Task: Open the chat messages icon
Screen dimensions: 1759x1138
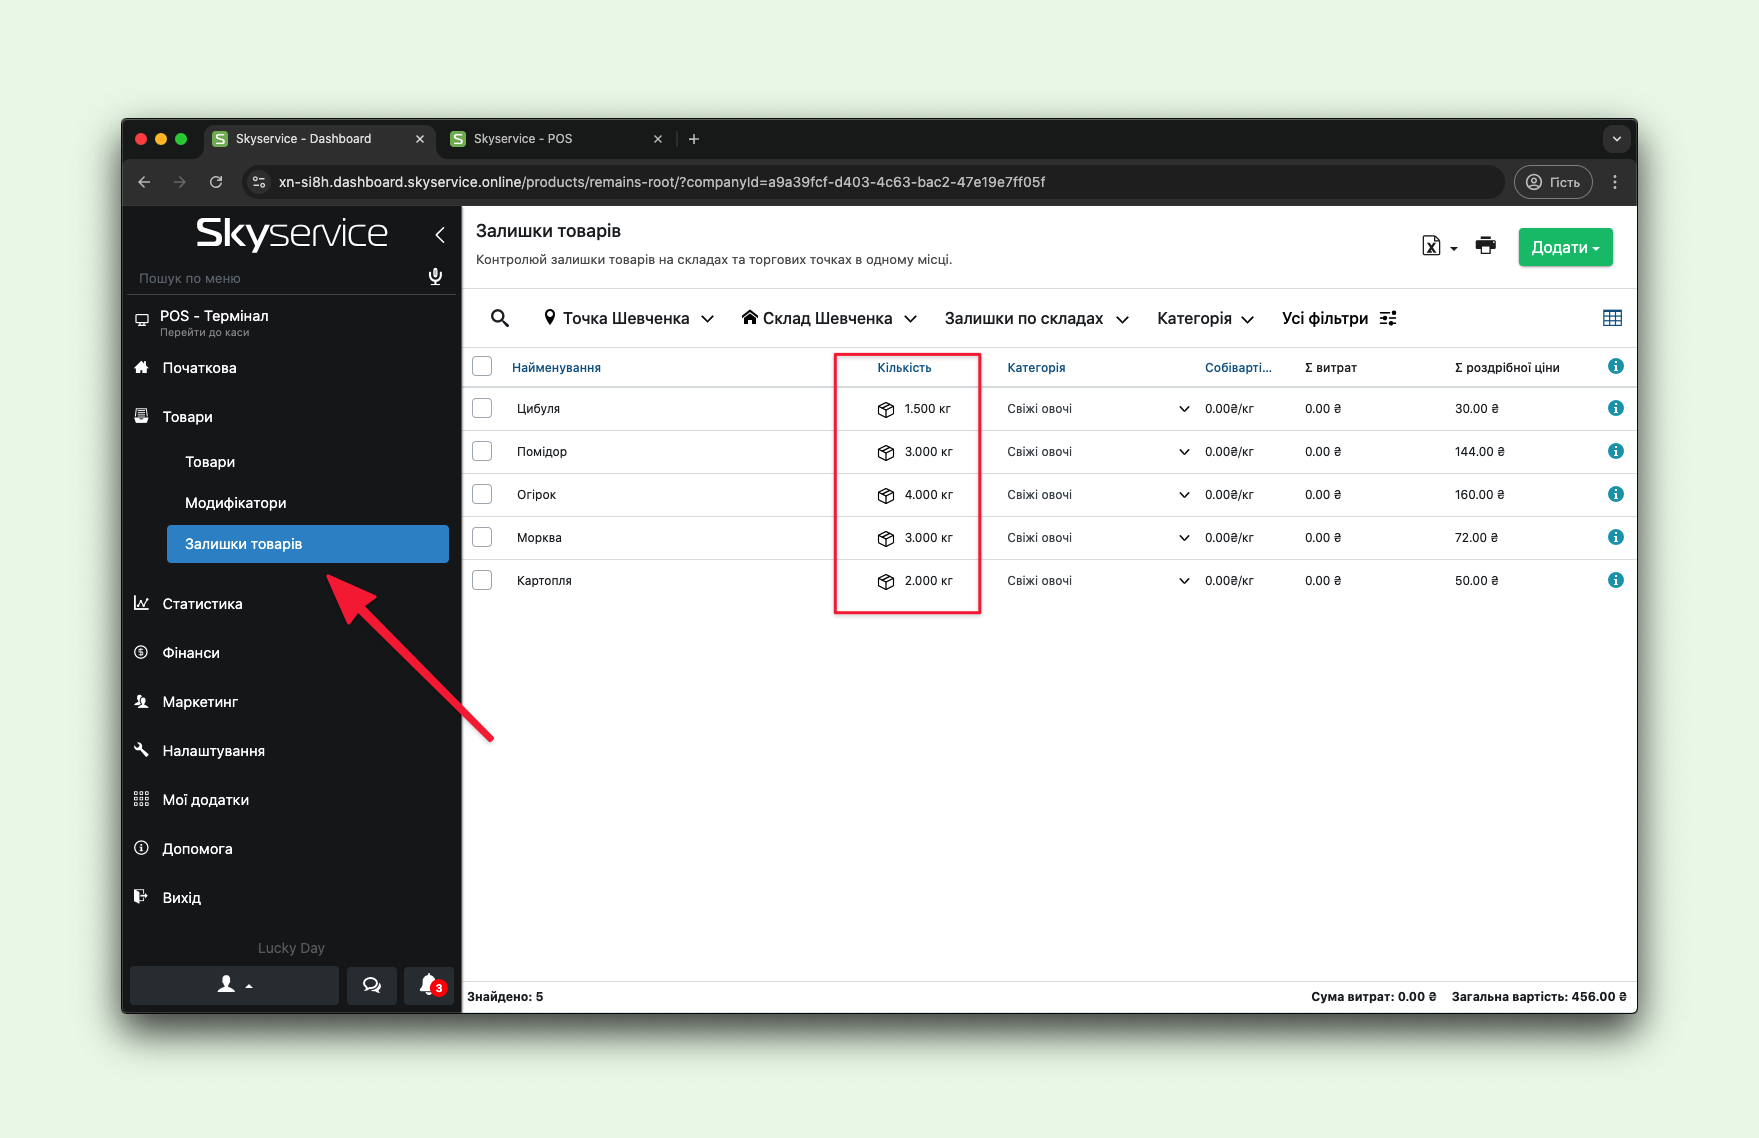Action: tap(372, 985)
